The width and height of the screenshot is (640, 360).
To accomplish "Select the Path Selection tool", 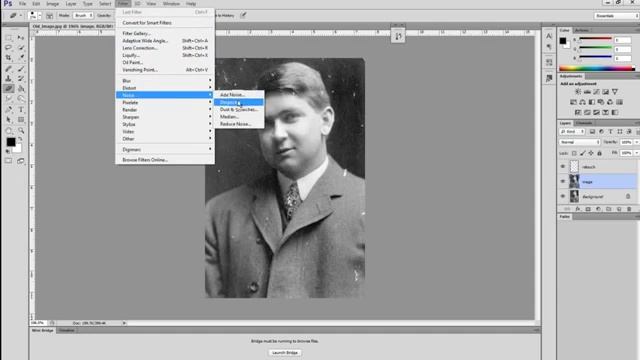I will (x=9, y=120).
